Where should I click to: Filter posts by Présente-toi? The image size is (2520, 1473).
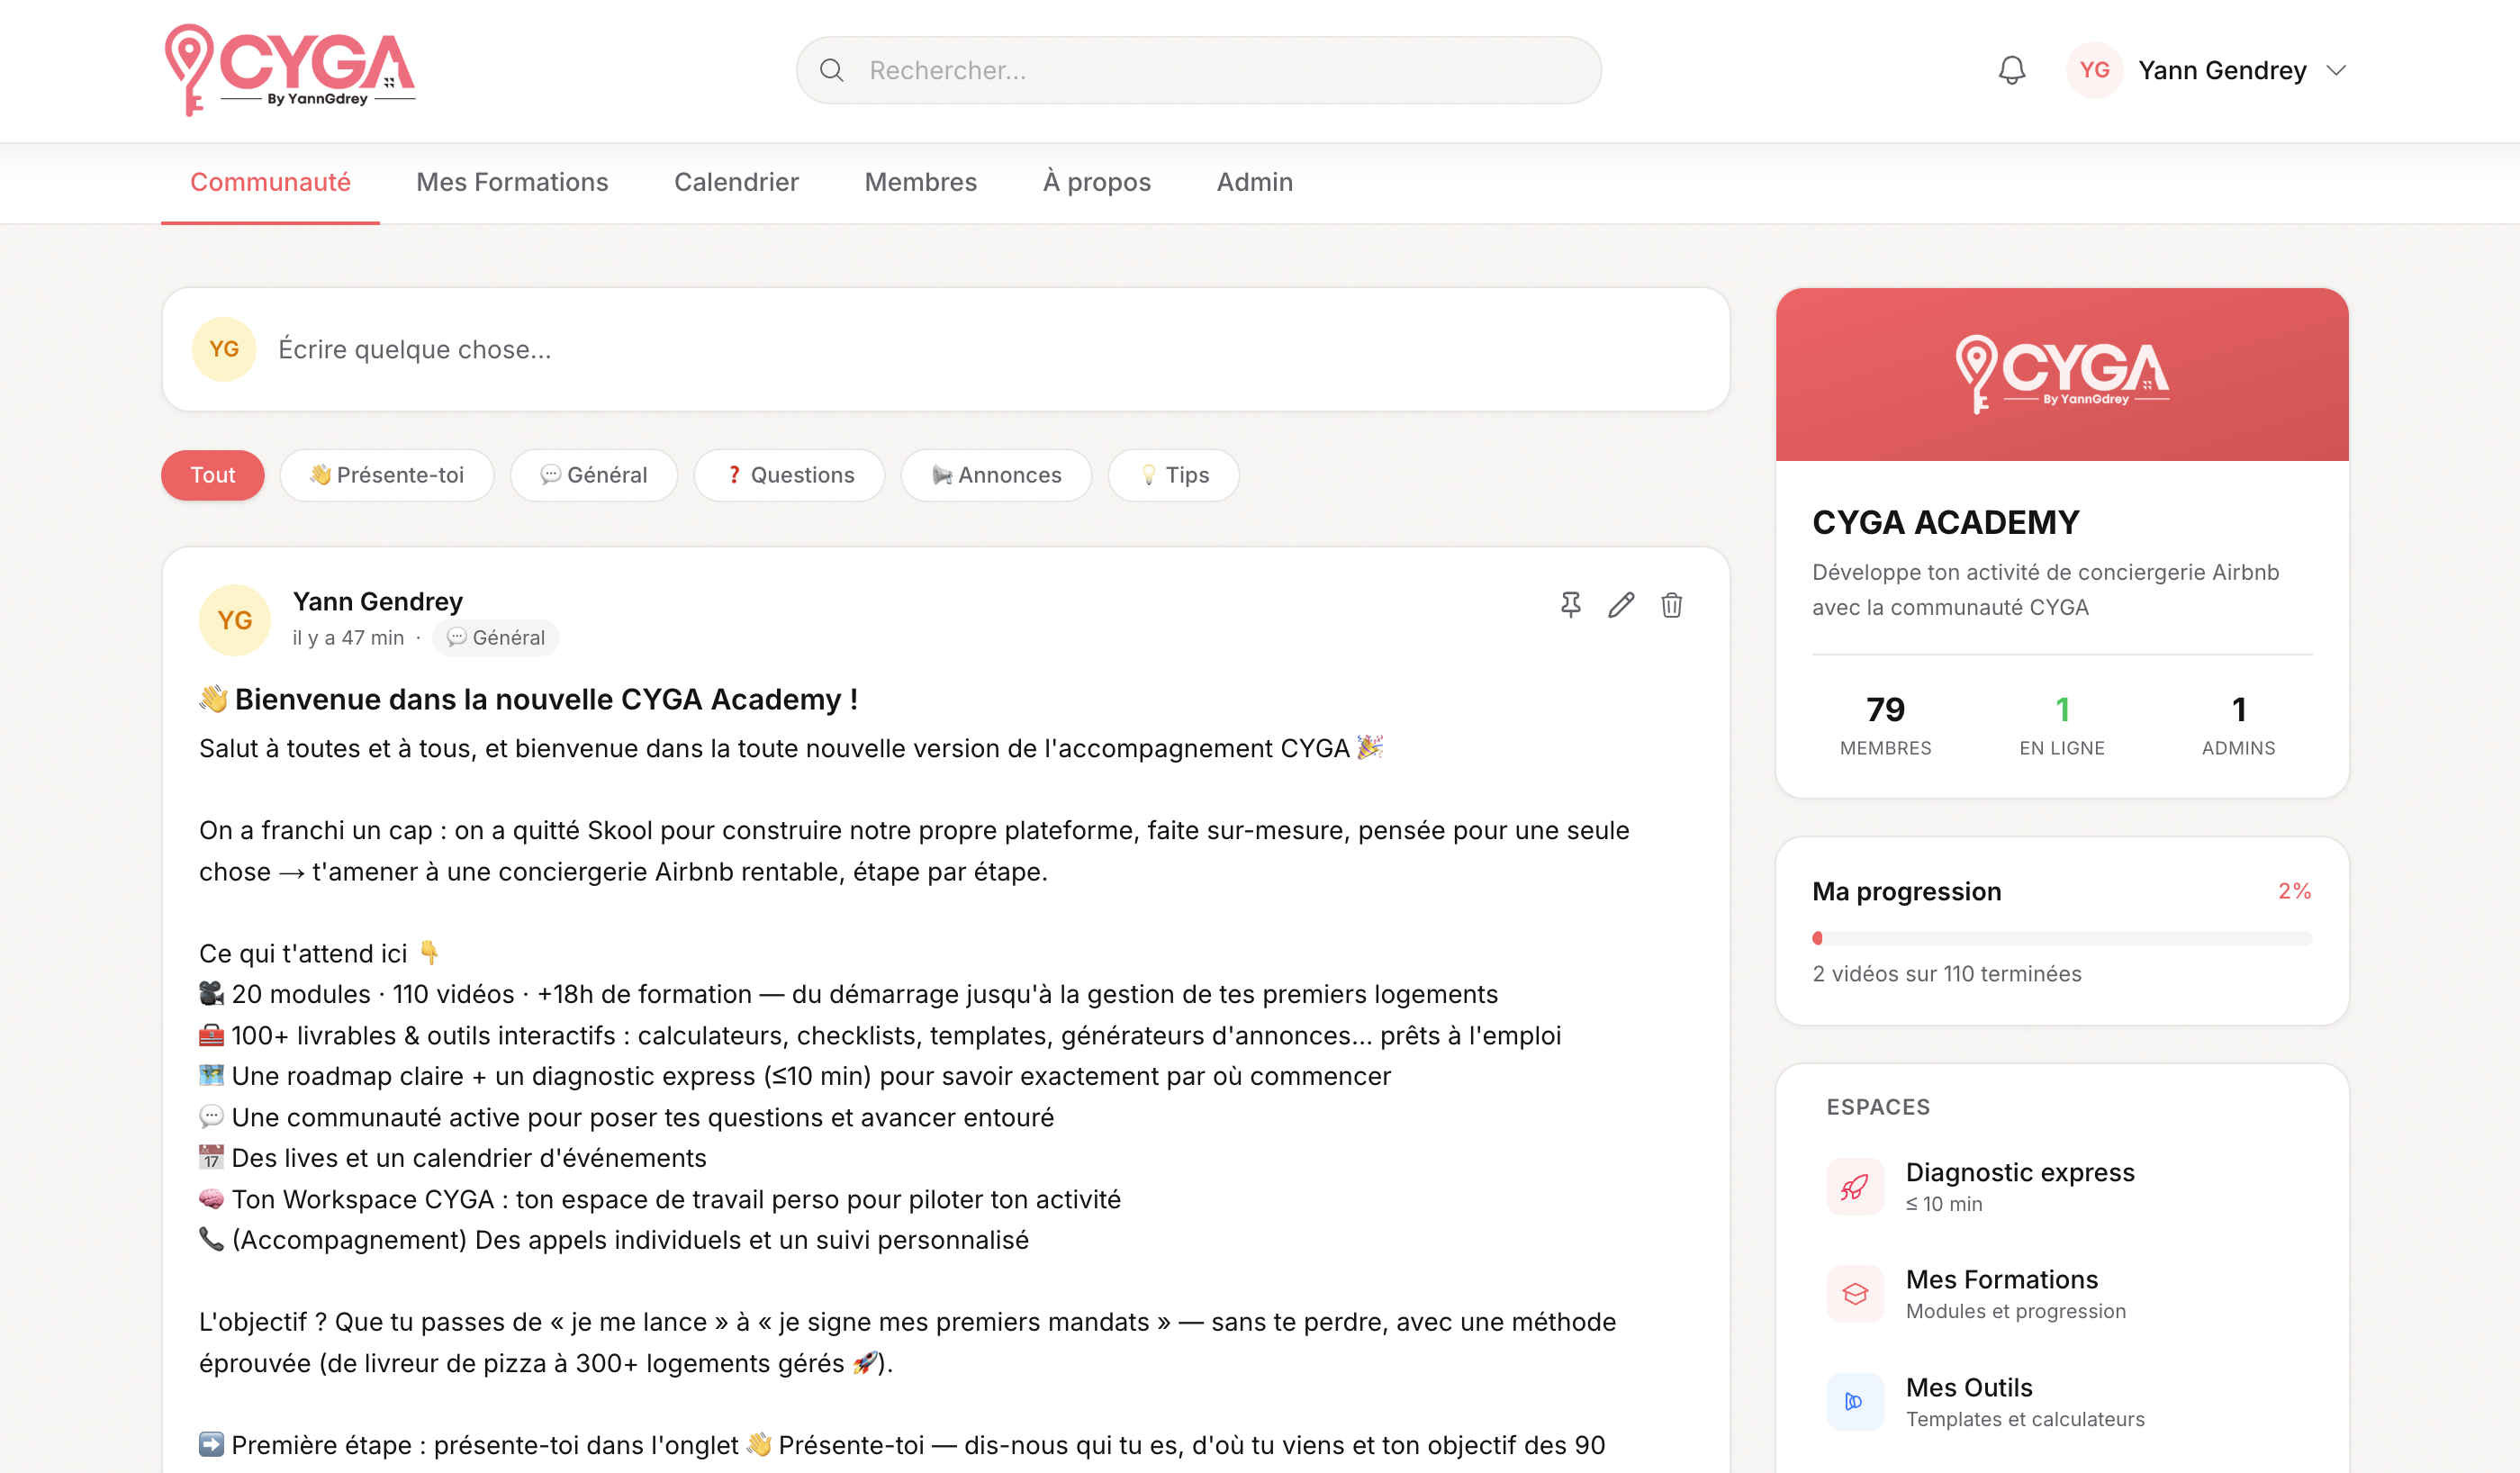click(387, 475)
